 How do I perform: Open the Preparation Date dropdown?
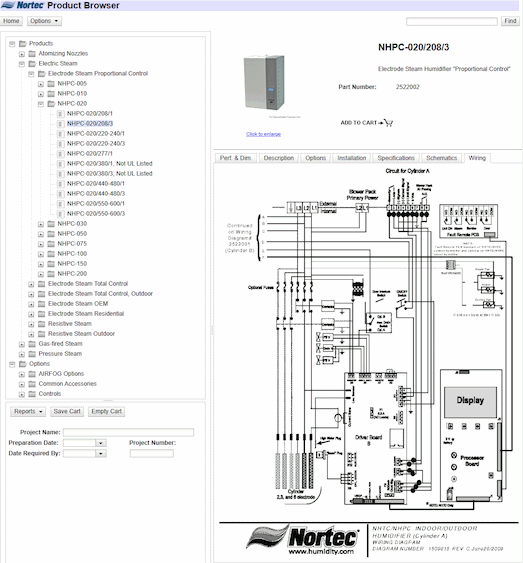point(101,443)
